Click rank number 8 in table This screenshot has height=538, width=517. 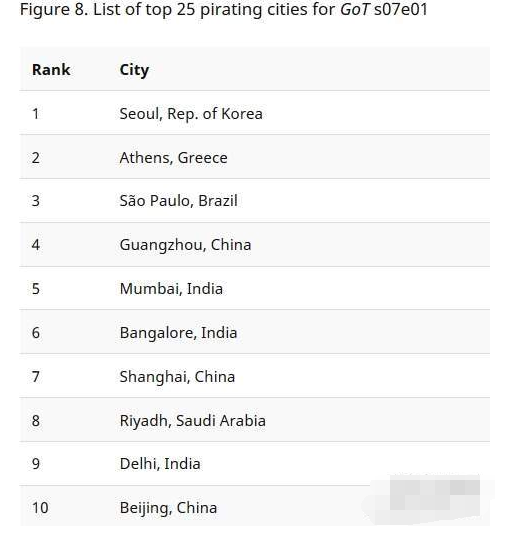pyautogui.click(x=36, y=421)
